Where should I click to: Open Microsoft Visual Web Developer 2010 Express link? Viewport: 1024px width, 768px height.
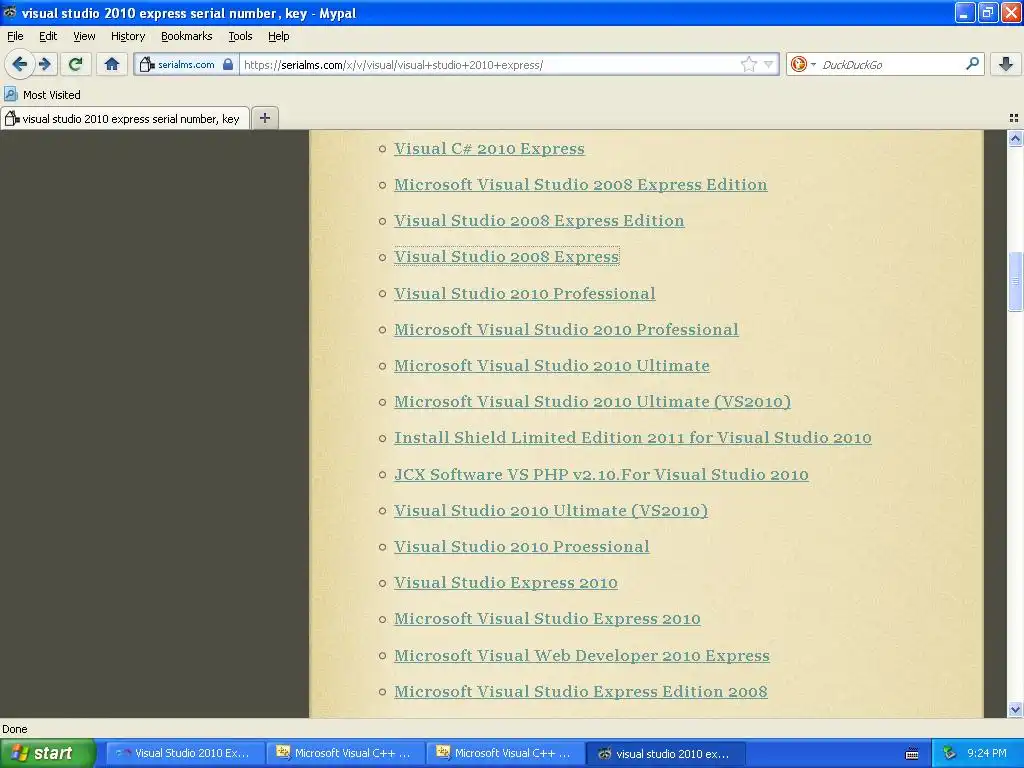tap(582, 656)
